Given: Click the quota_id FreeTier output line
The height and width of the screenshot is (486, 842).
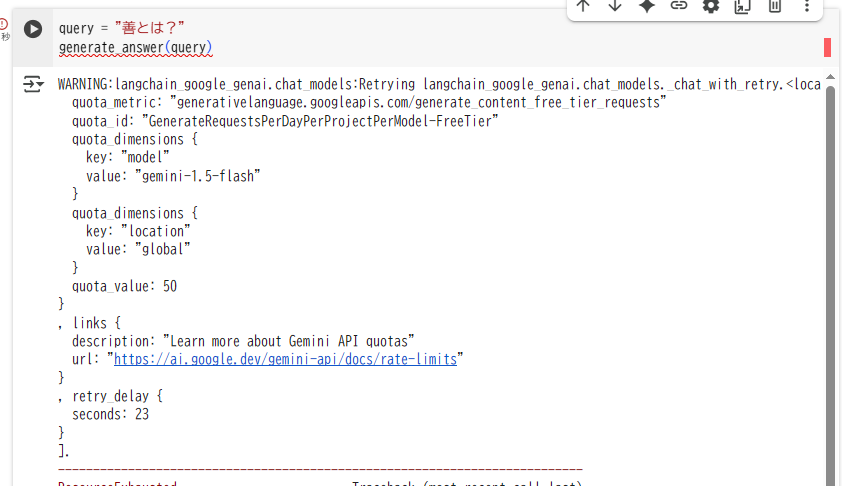Looking at the screenshot, I should [285, 121].
